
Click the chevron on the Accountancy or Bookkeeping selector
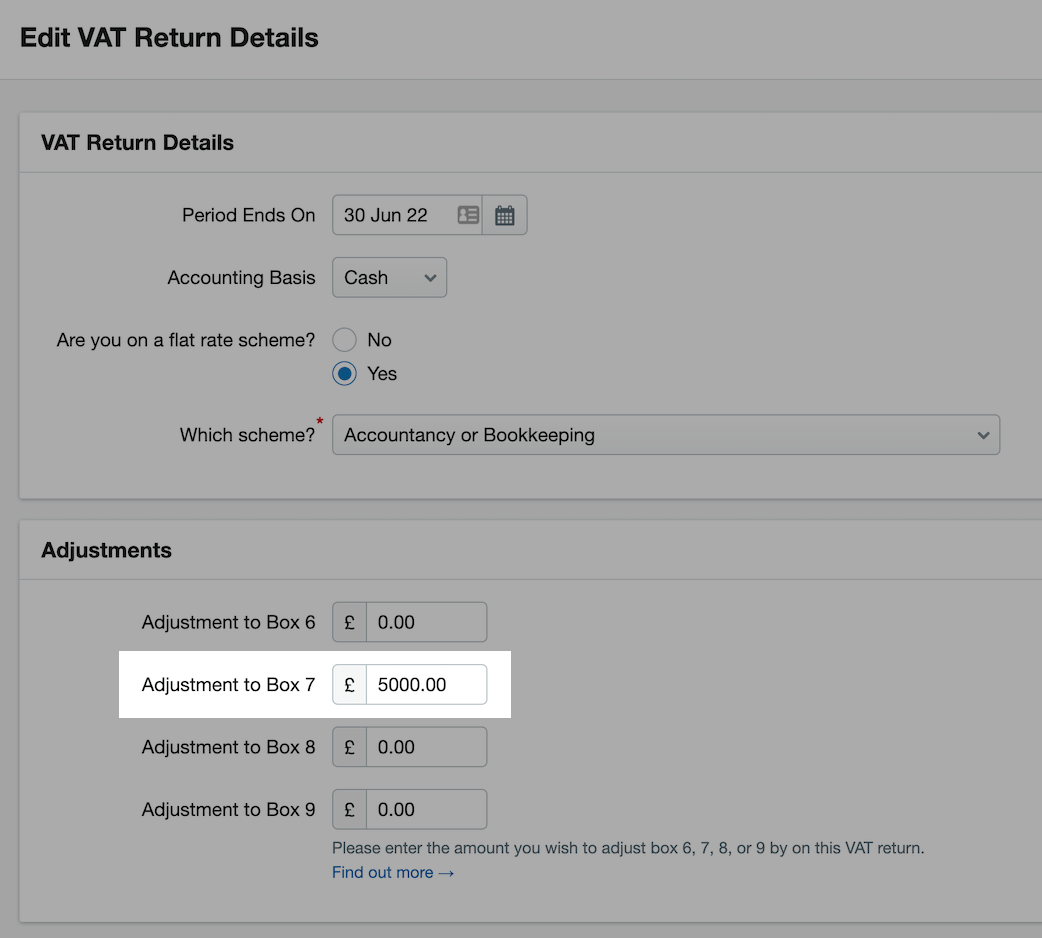(983, 434)
